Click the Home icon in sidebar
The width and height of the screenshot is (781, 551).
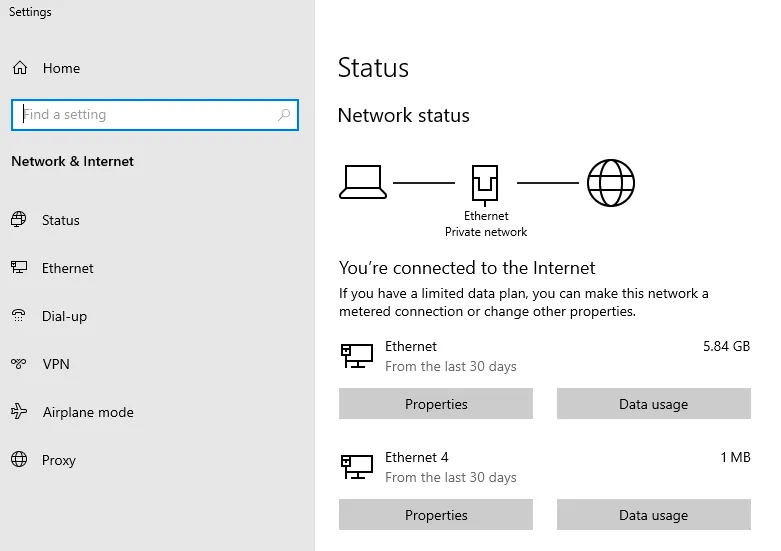coord(19,68)
